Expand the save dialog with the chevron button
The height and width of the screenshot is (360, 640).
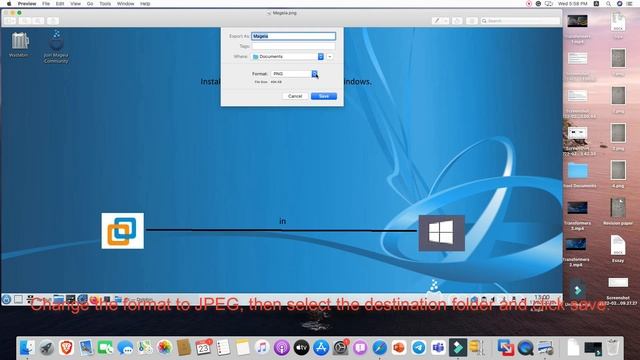(x=330, y=56)
